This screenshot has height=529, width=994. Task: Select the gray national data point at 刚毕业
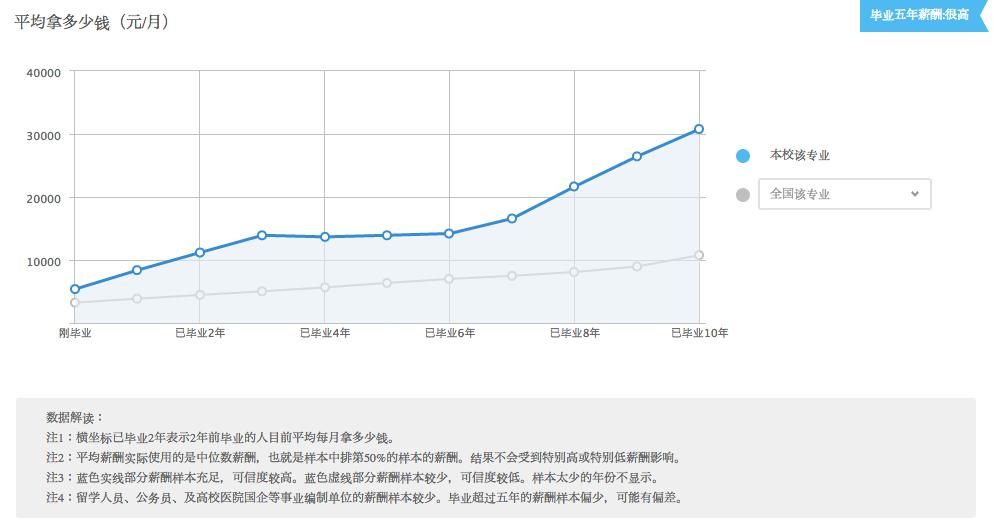75,303
